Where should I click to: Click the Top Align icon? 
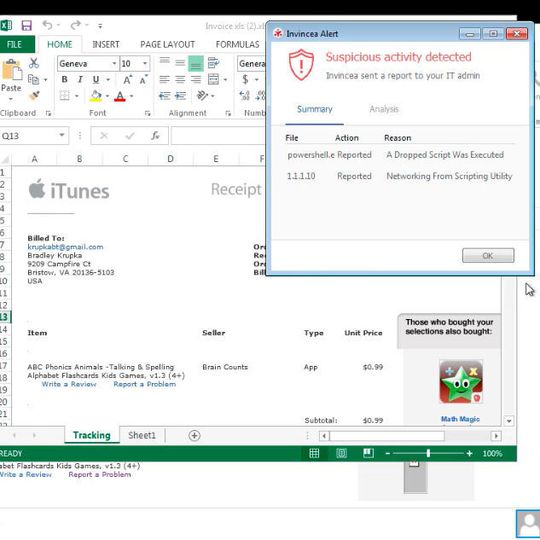164,63
